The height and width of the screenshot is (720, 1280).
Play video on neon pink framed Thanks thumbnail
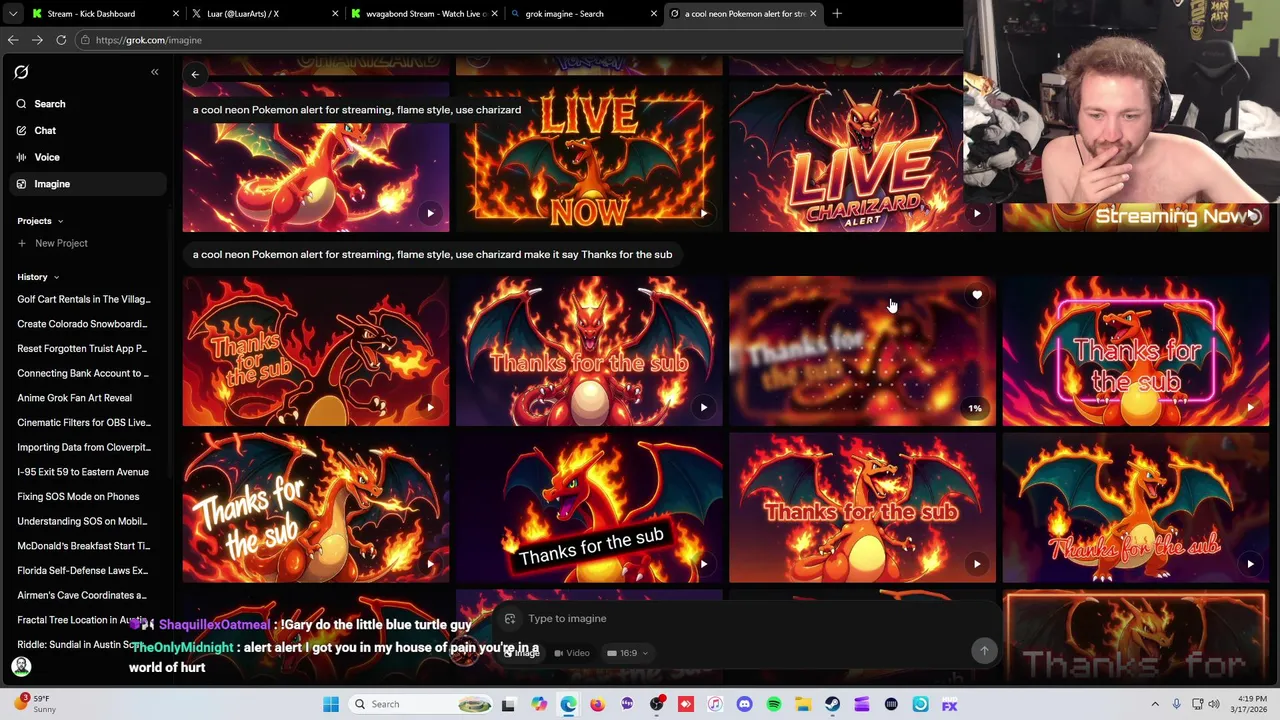coord(1250,407)
